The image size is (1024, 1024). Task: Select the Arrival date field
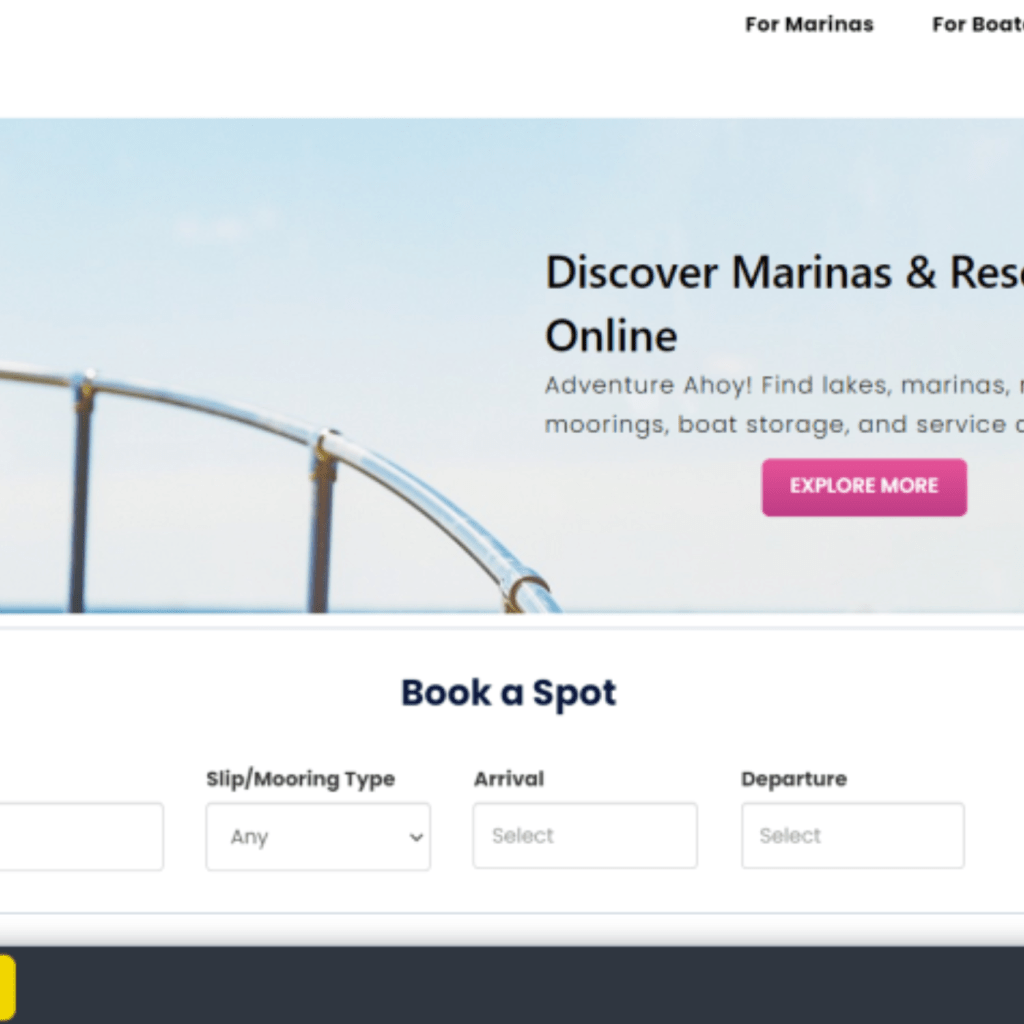pos(584,835)
